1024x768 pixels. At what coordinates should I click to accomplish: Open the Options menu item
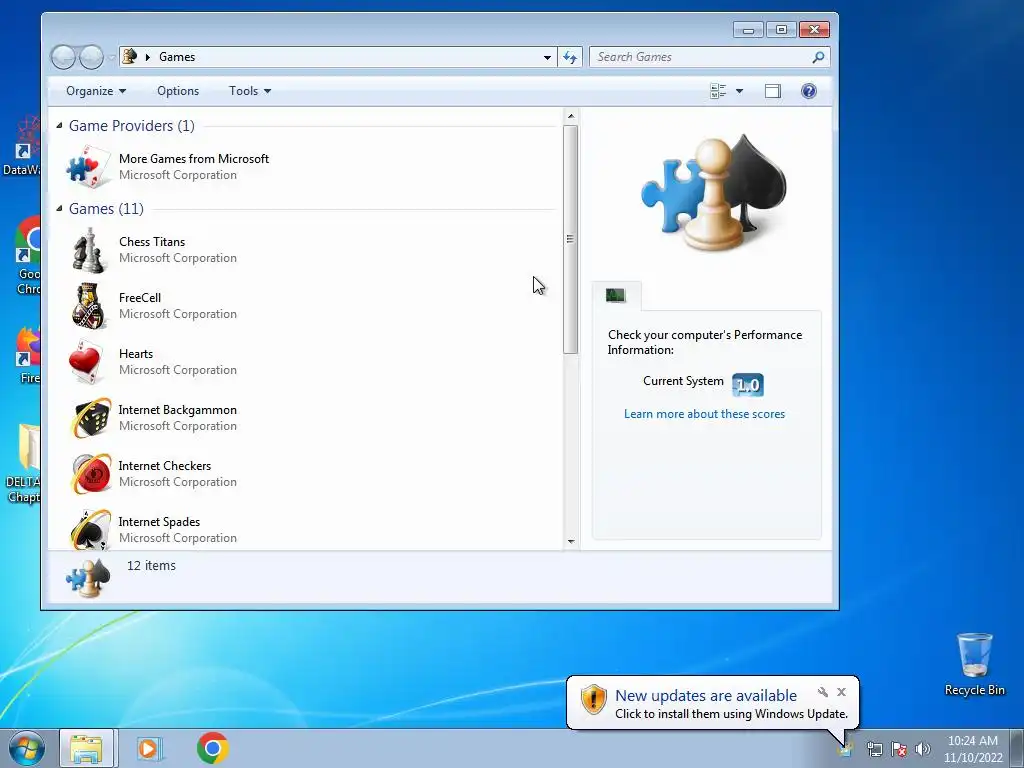pos(178,91)
